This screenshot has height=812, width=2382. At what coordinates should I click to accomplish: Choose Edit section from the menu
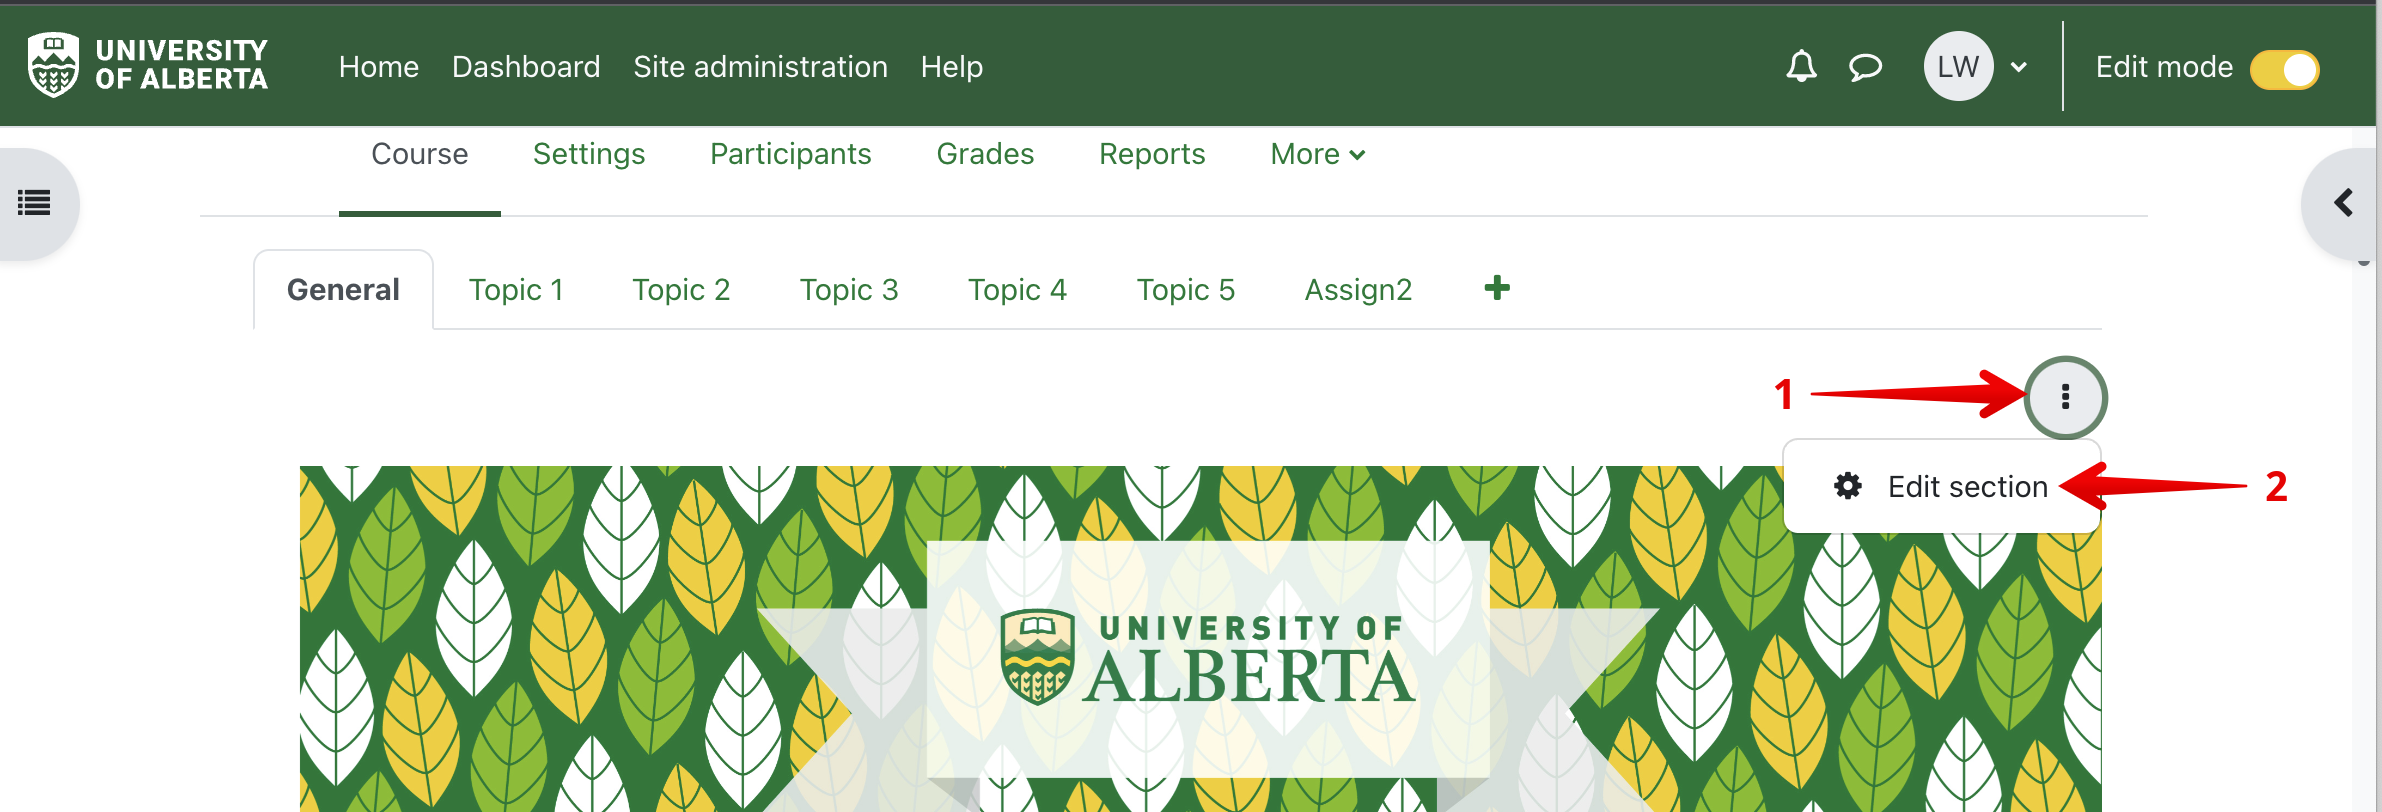[x=1941, y=486]
